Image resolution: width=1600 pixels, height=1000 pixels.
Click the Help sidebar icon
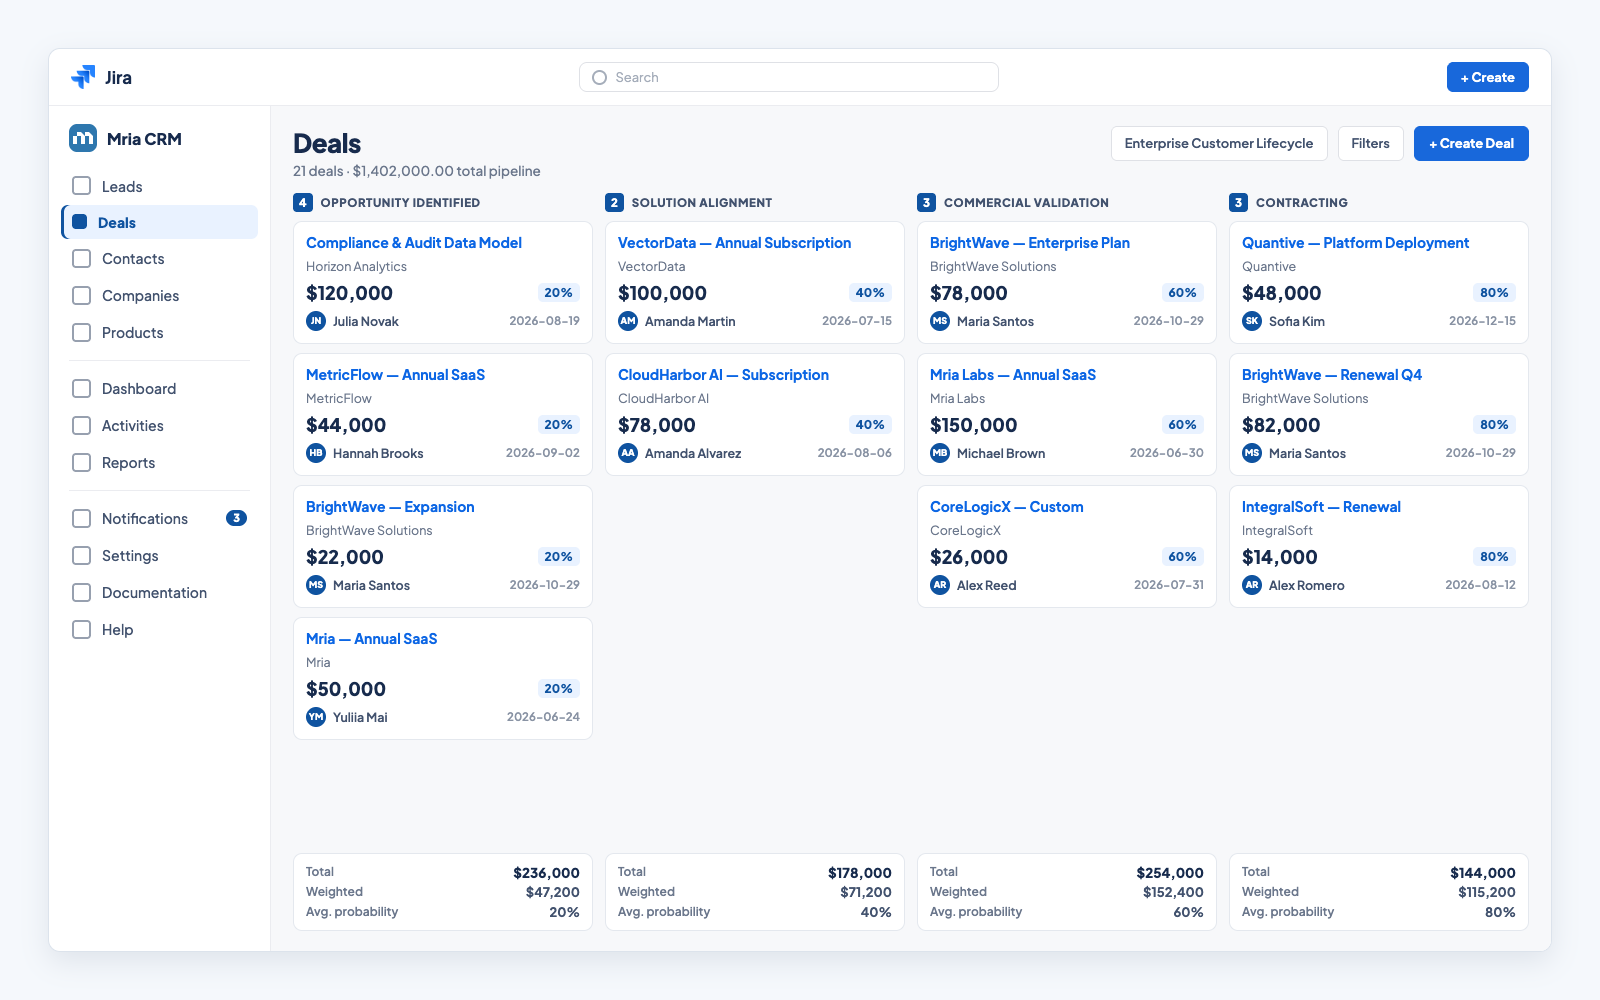pos(82,629)
